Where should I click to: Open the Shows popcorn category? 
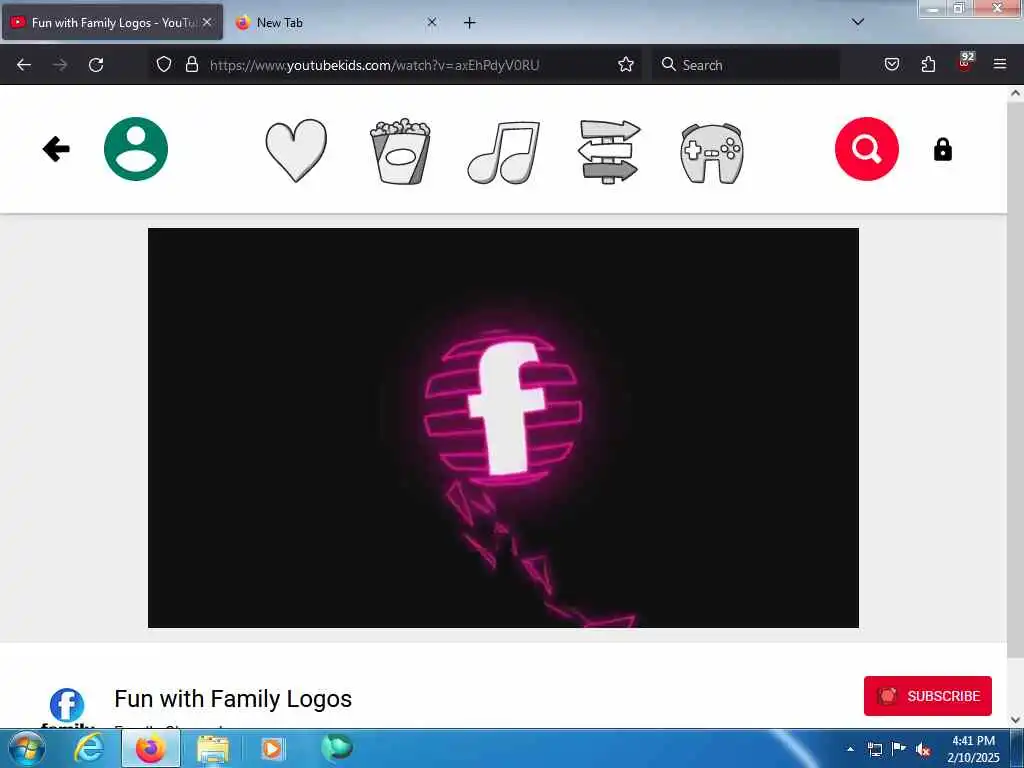(400, 151)
